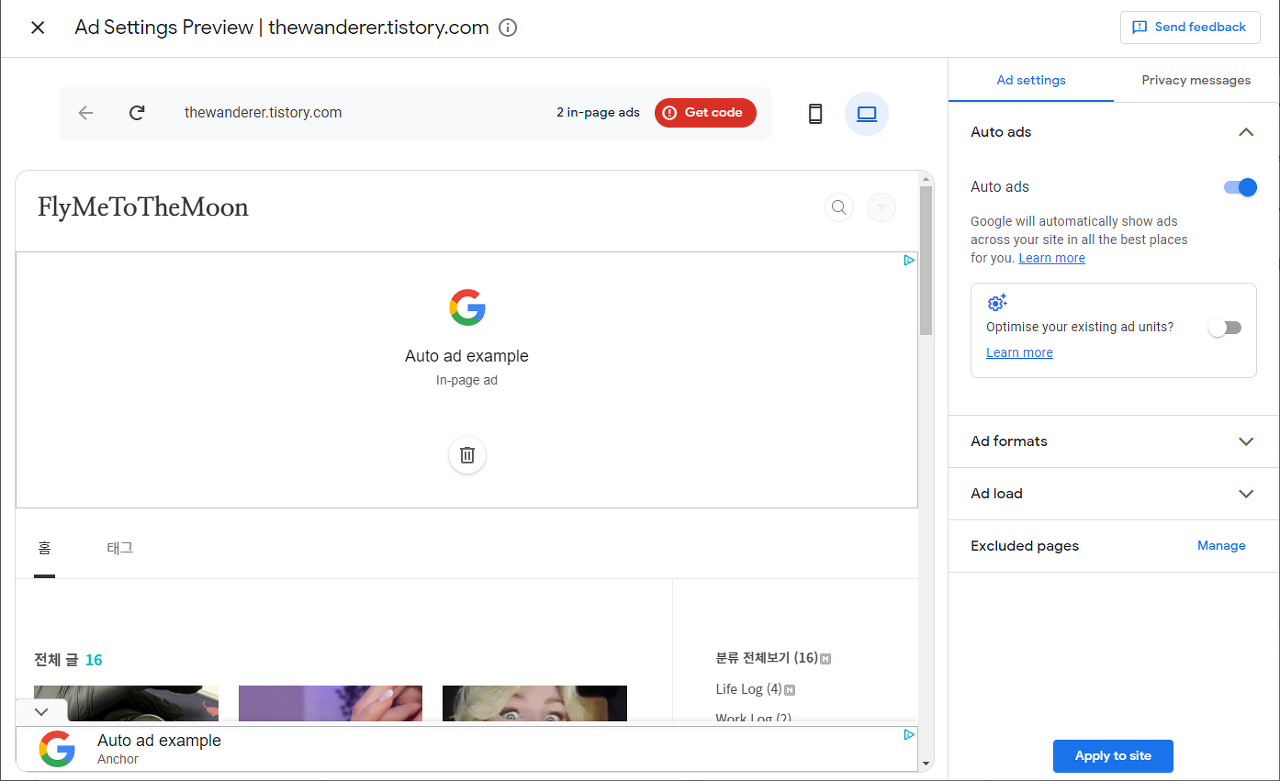Open the third post thumbnail with blonde hair
The height and width of the screenshot is (781, 1280).
[x=534, y=703]
